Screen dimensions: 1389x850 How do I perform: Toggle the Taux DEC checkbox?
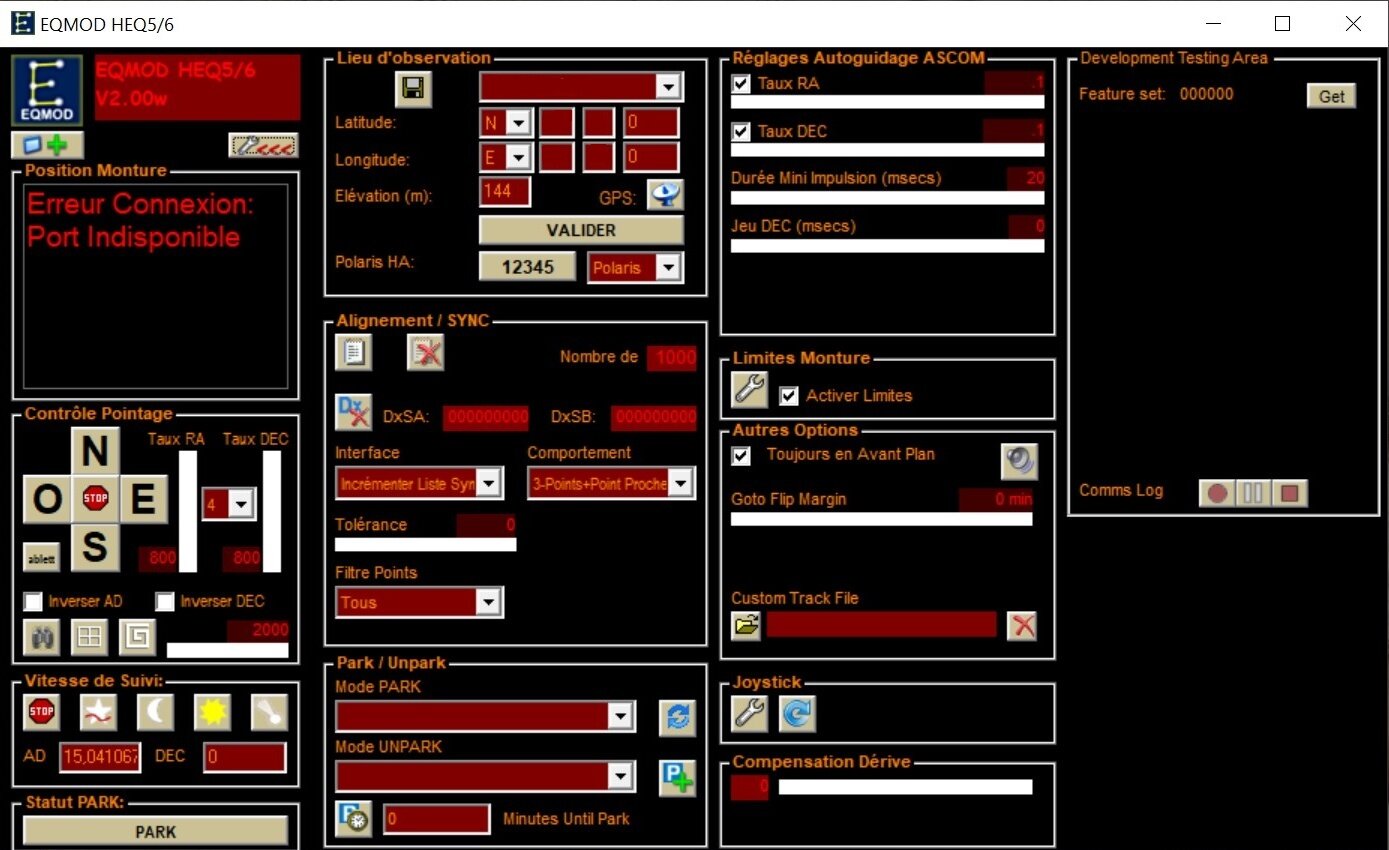pyautogui.click(x=741, y=131)
